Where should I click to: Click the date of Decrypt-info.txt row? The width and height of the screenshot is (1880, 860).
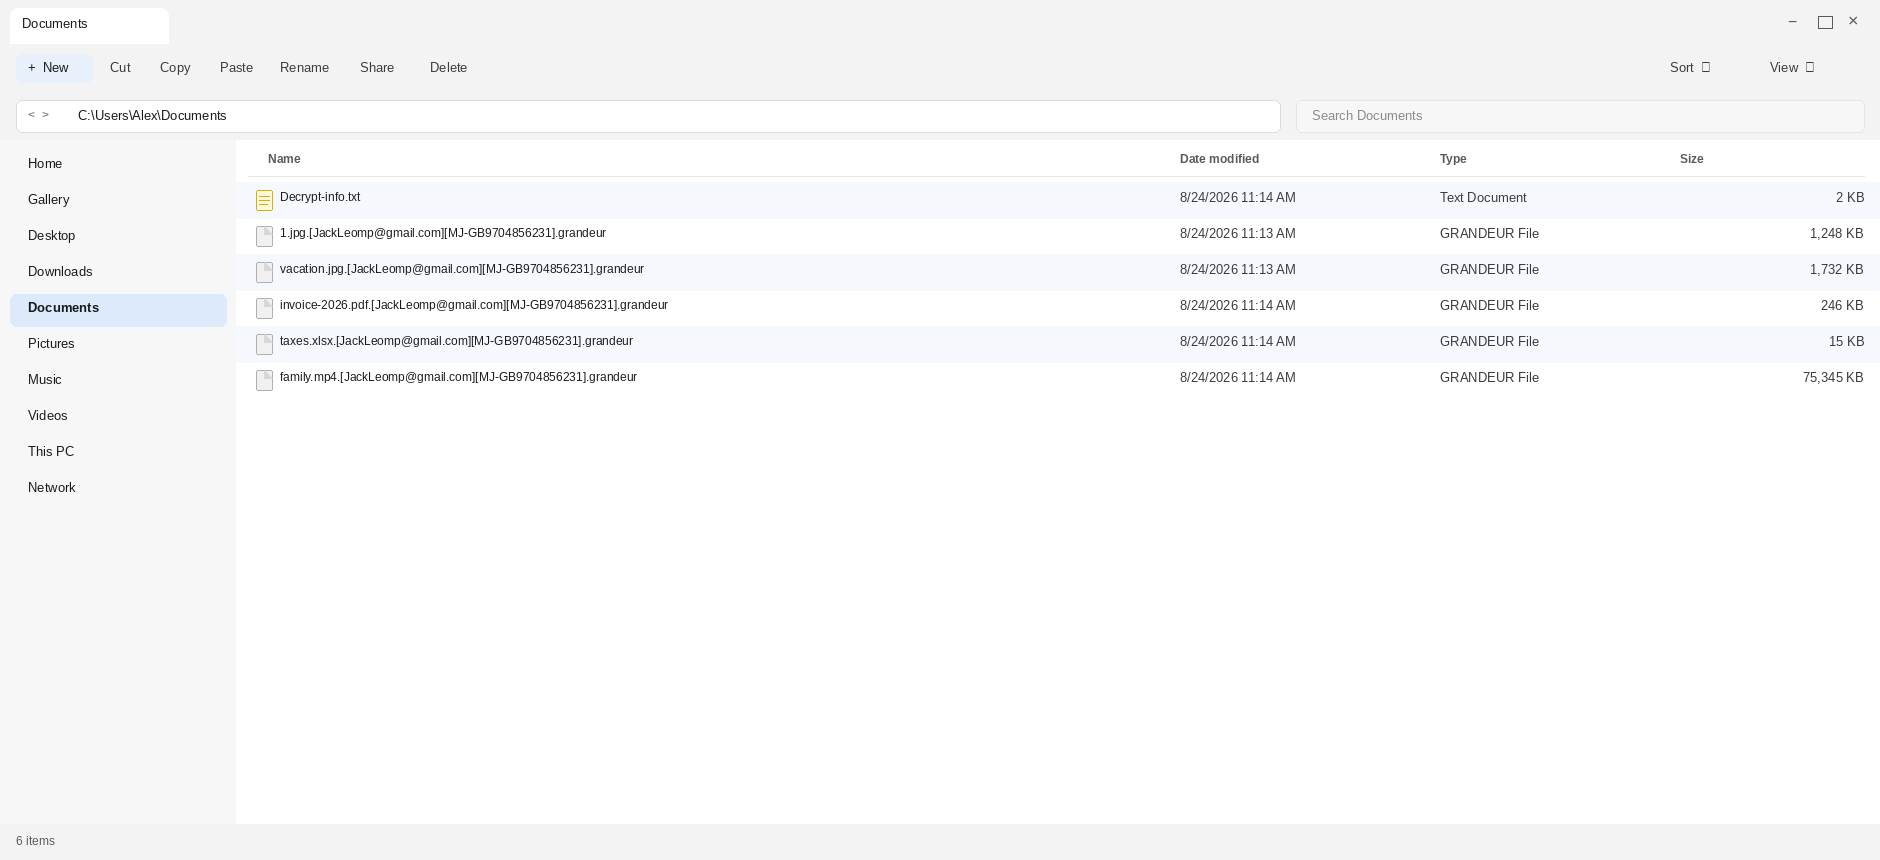click(1237, 198)
